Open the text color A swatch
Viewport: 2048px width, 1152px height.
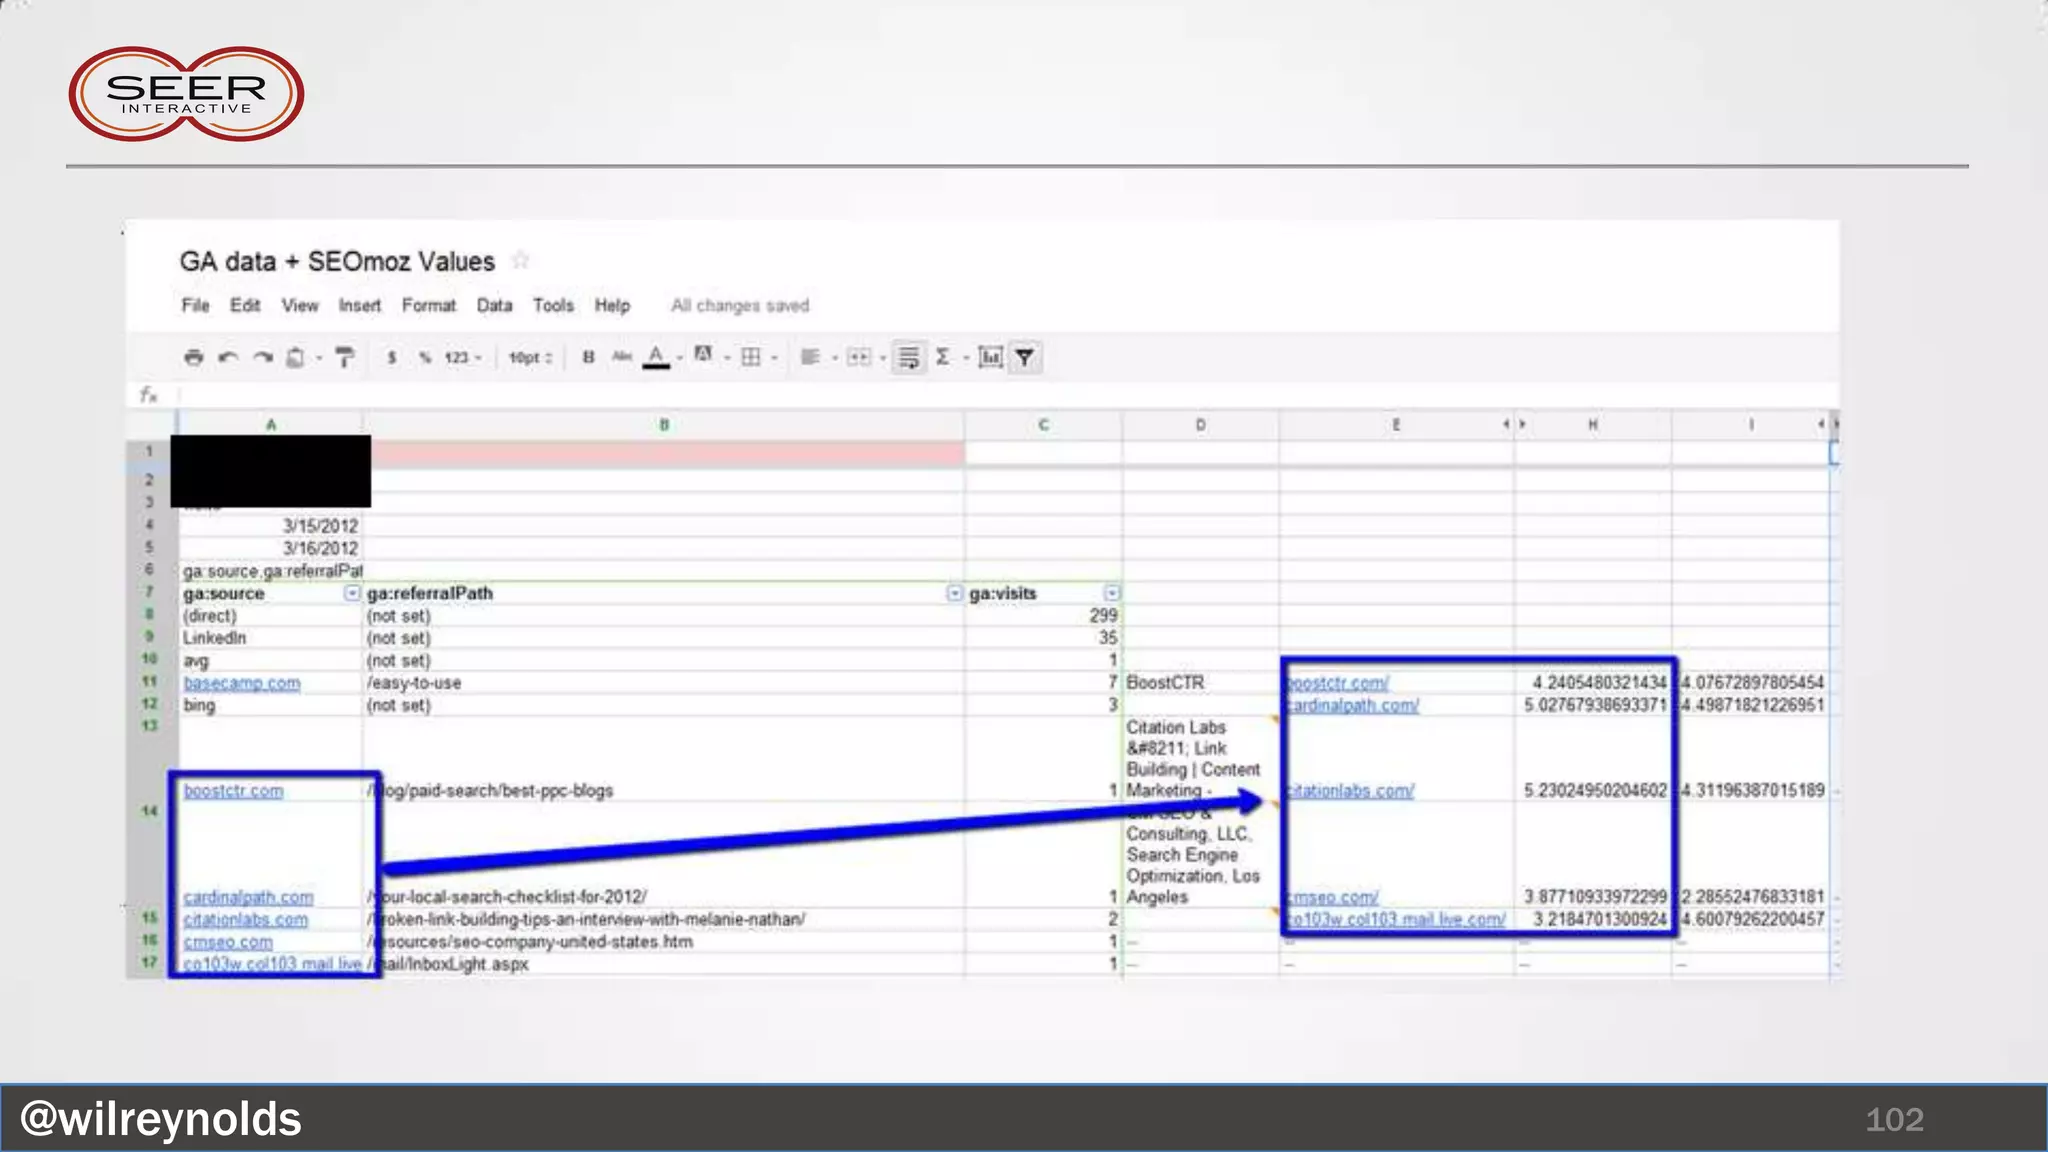coord(656,357)
